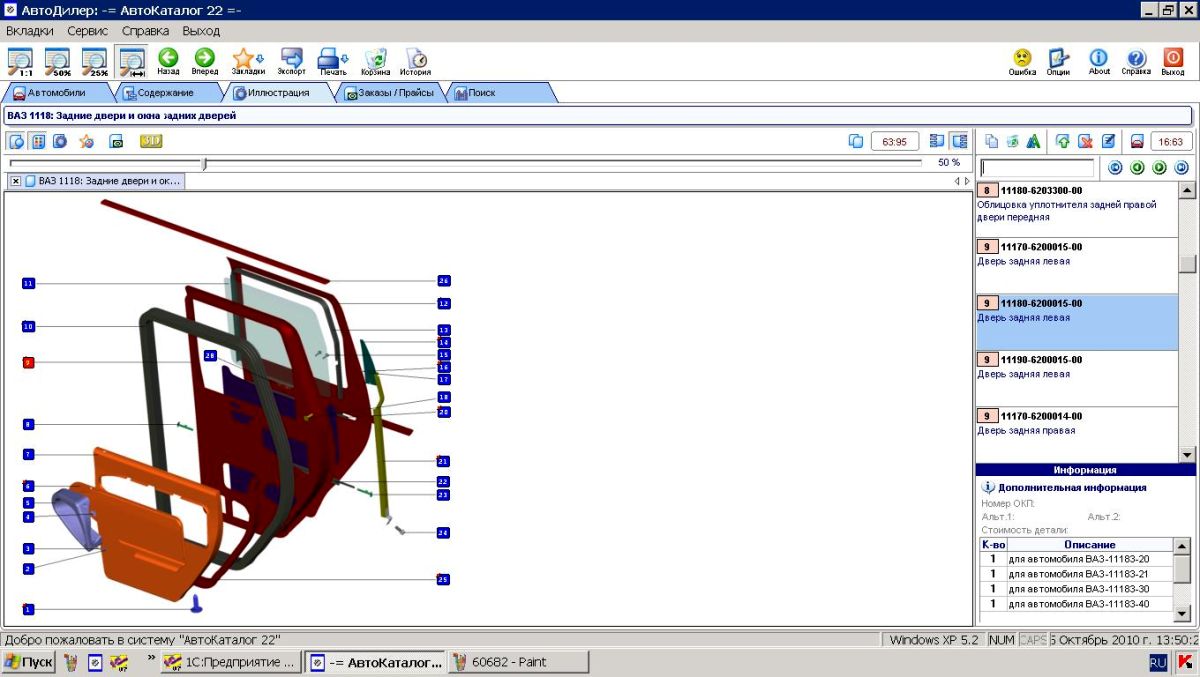
Task: Enable the 3D view button
Action: pos(151,141)
